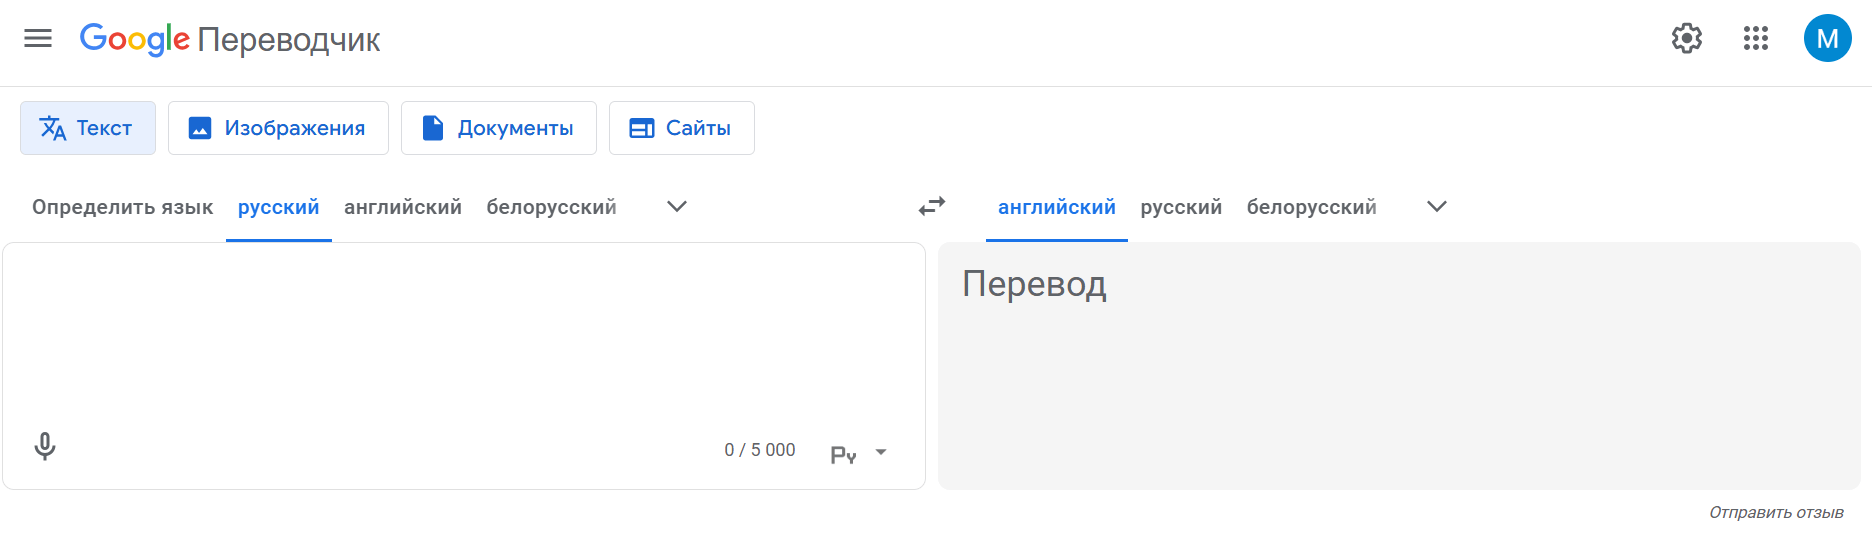Set target language to русский

coord(1181,207)
